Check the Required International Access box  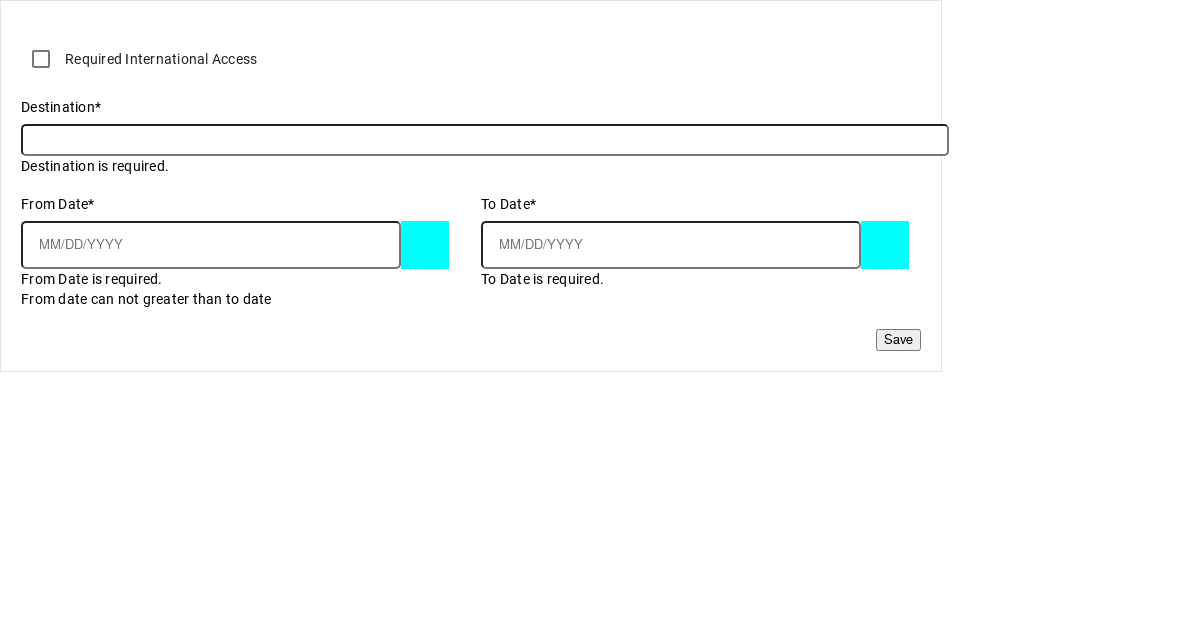[41, 59]
